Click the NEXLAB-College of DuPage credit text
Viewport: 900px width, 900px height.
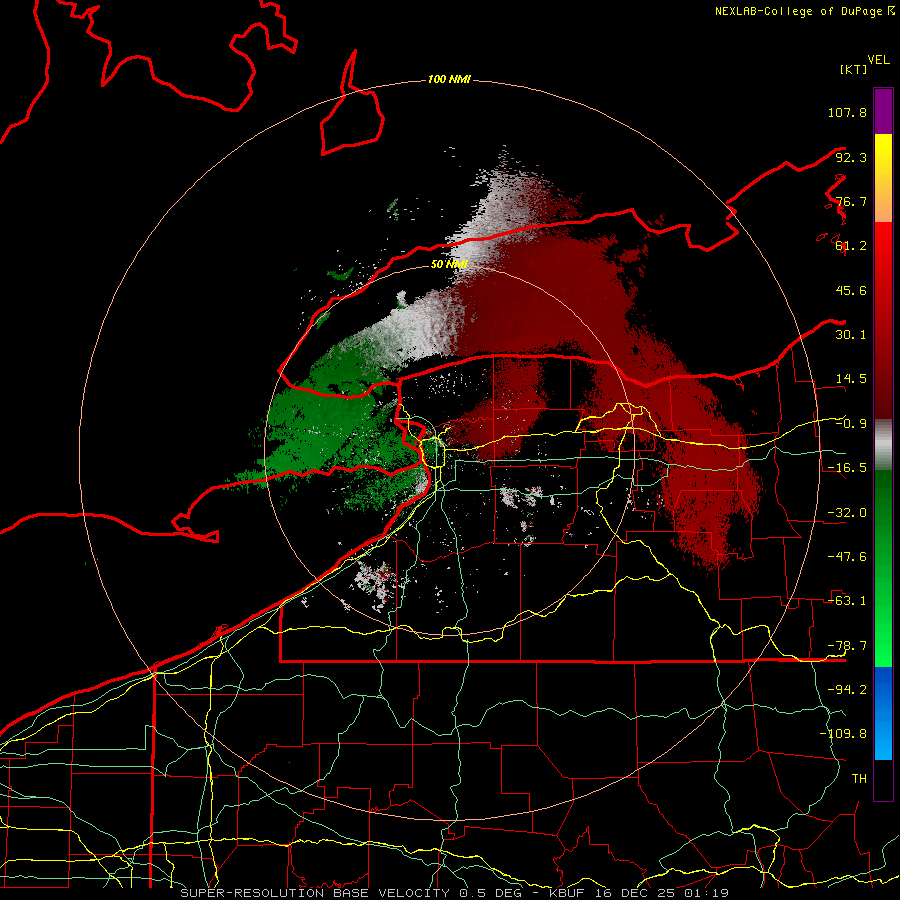pos(804,11)
